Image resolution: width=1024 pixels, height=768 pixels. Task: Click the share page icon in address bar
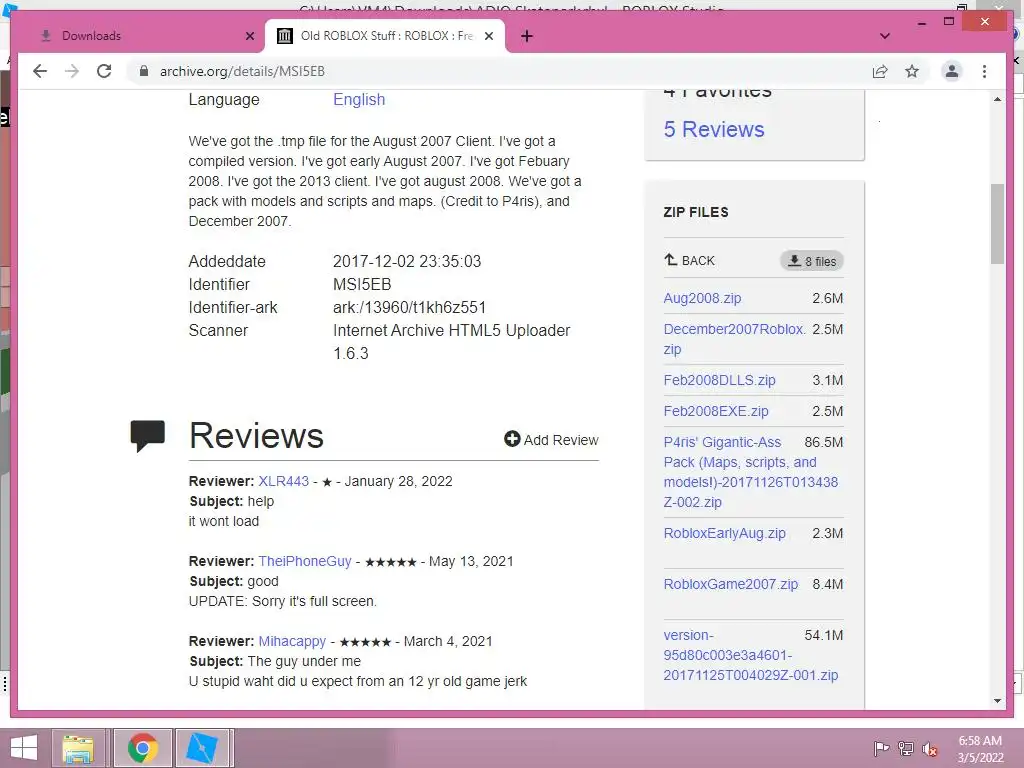click(880, 71)
